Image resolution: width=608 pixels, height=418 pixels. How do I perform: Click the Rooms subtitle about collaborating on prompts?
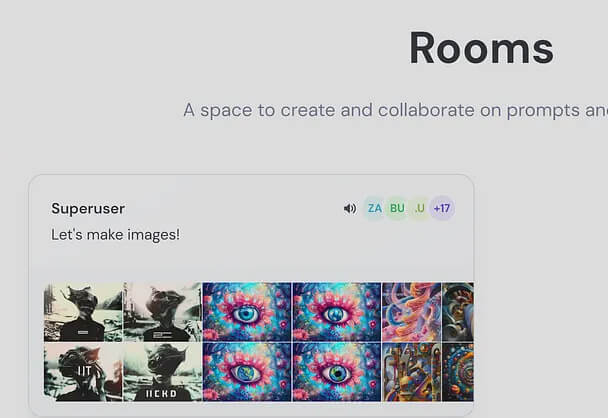coord(395,109)
